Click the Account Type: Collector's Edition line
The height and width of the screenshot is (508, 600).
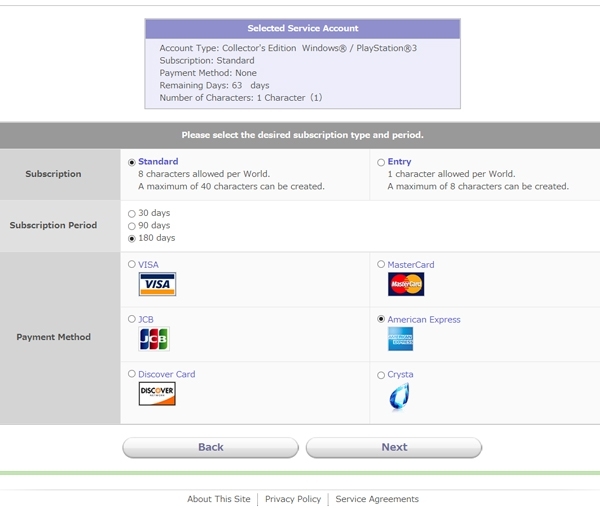[x=288, y=48]
